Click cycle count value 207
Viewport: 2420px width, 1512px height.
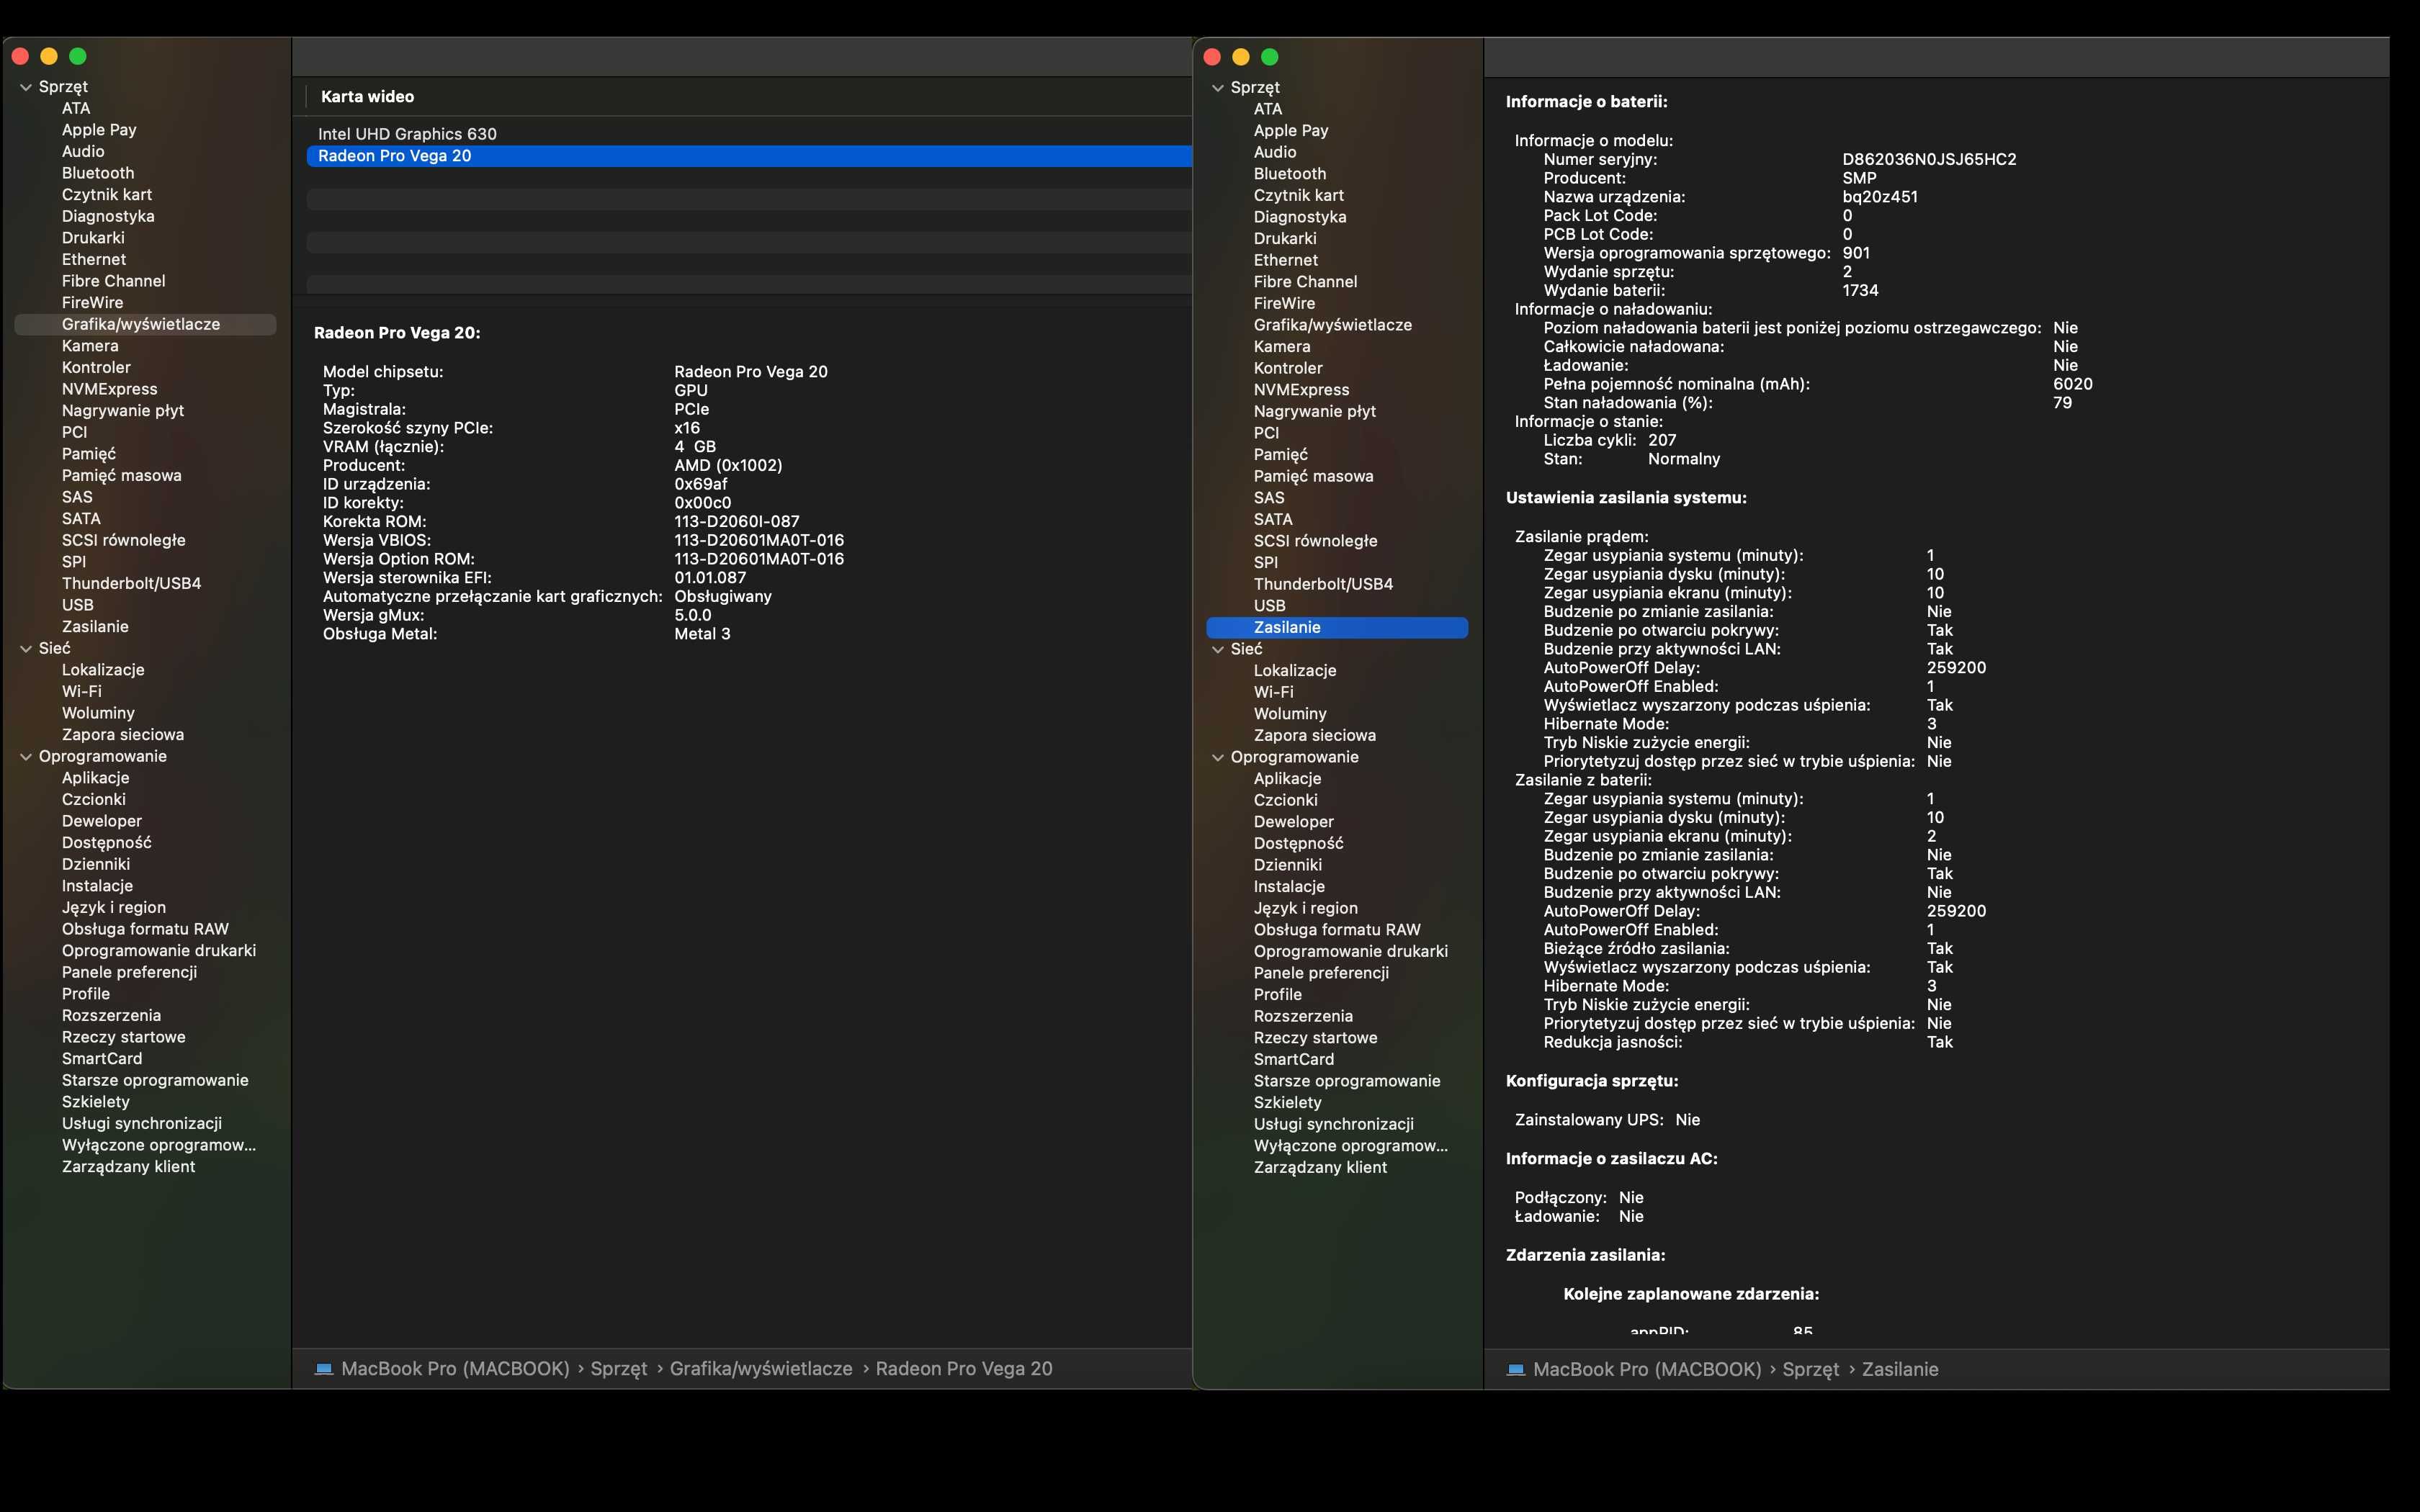(1662, 440)
